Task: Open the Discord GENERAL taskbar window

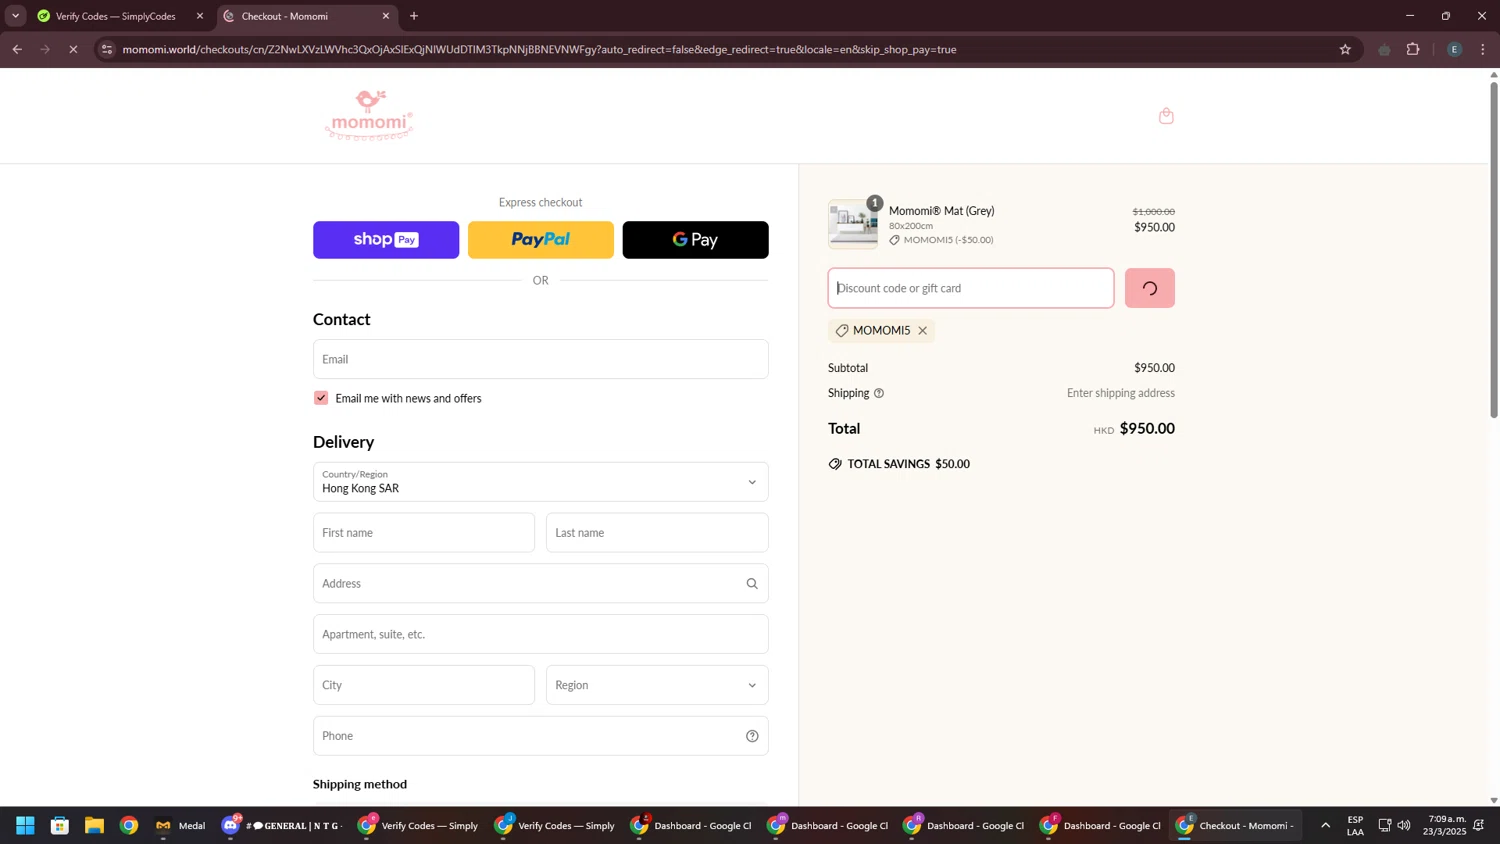Action: (283, 826)
